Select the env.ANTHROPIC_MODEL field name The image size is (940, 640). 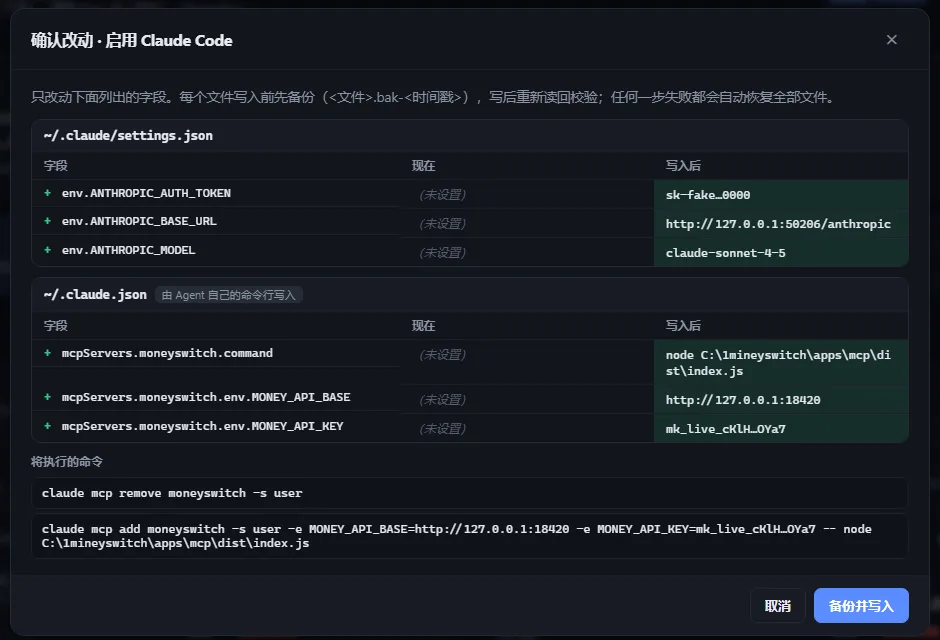[x=128, y=250]
